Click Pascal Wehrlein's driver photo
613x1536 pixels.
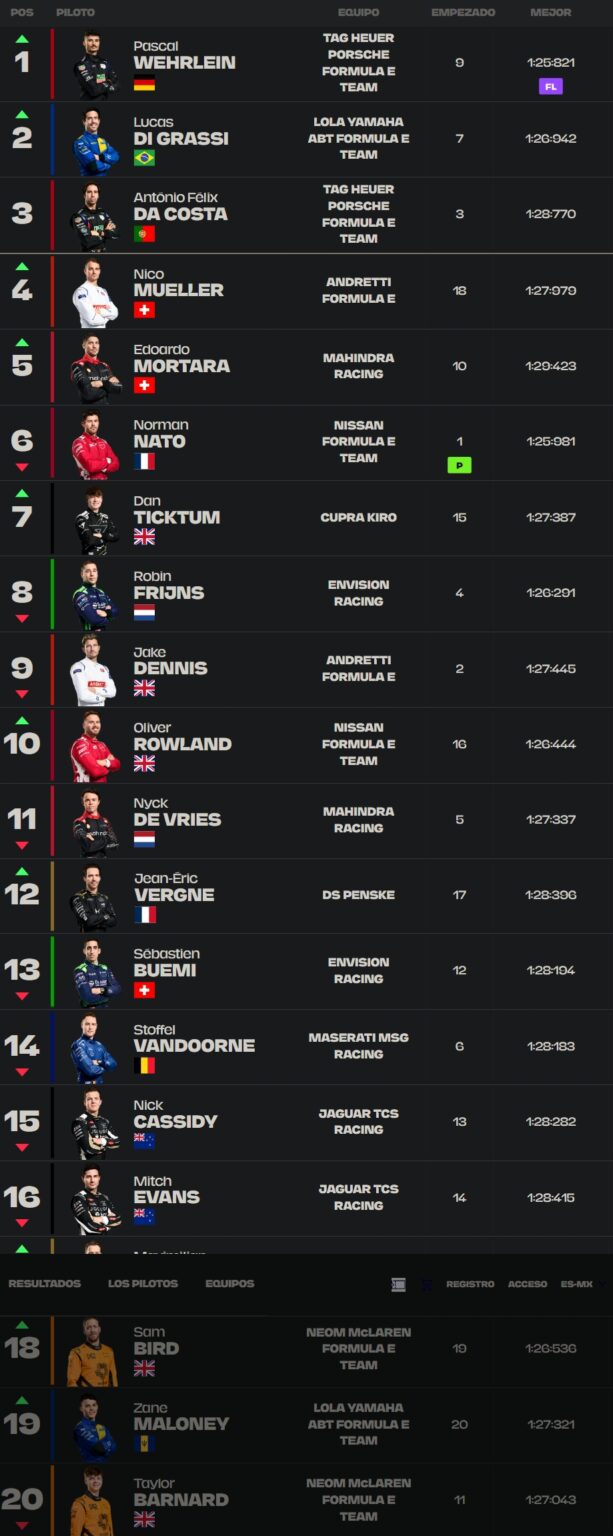click(92, 64)
